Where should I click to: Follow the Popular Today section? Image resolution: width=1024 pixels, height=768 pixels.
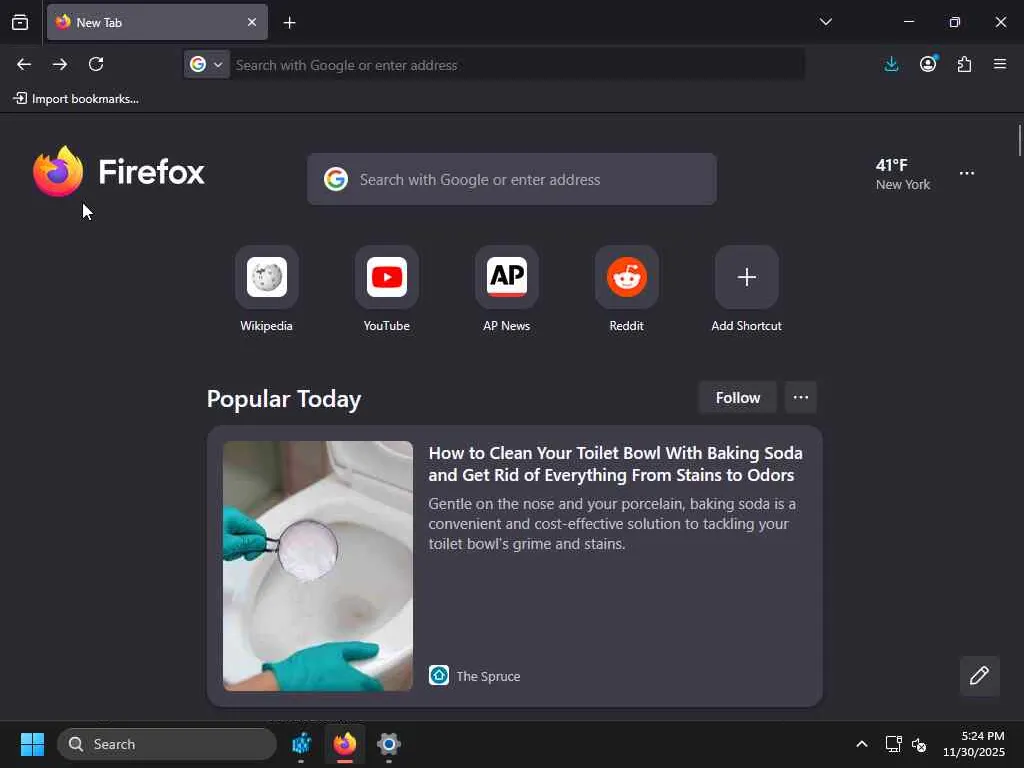point(737,398)
